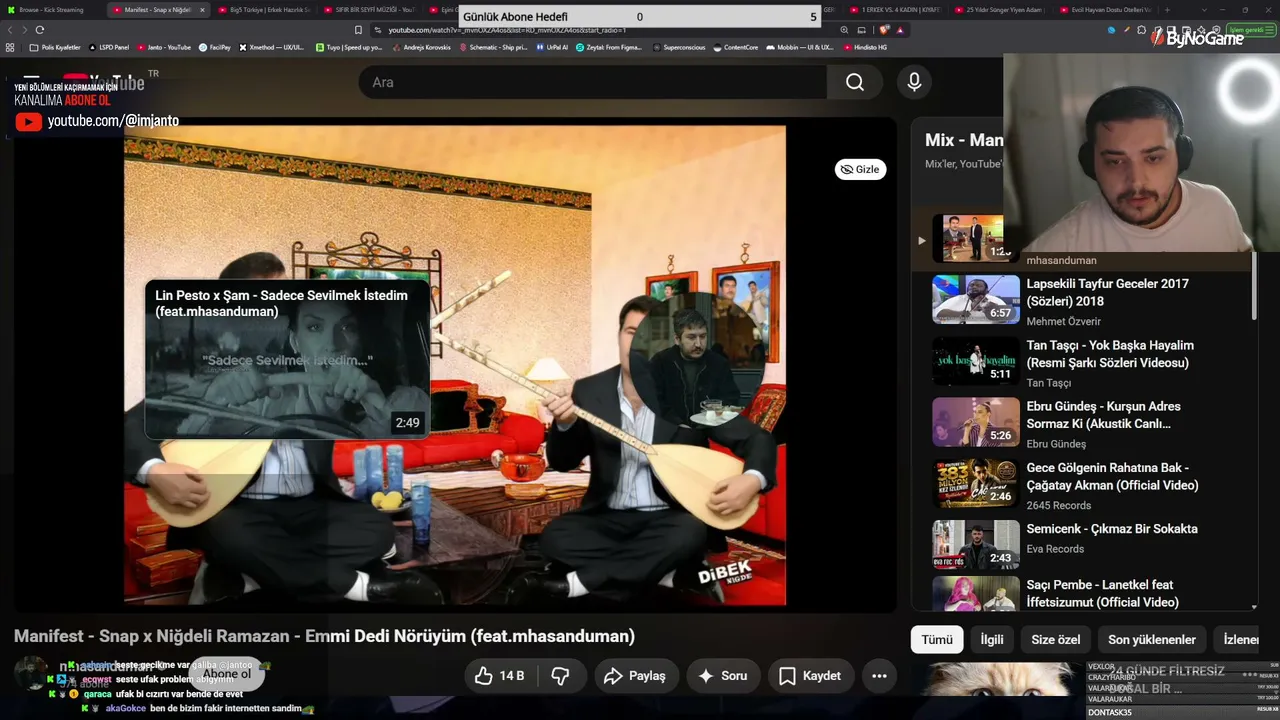Open Brave Rewards triangle icon

(x=900, y=30)
